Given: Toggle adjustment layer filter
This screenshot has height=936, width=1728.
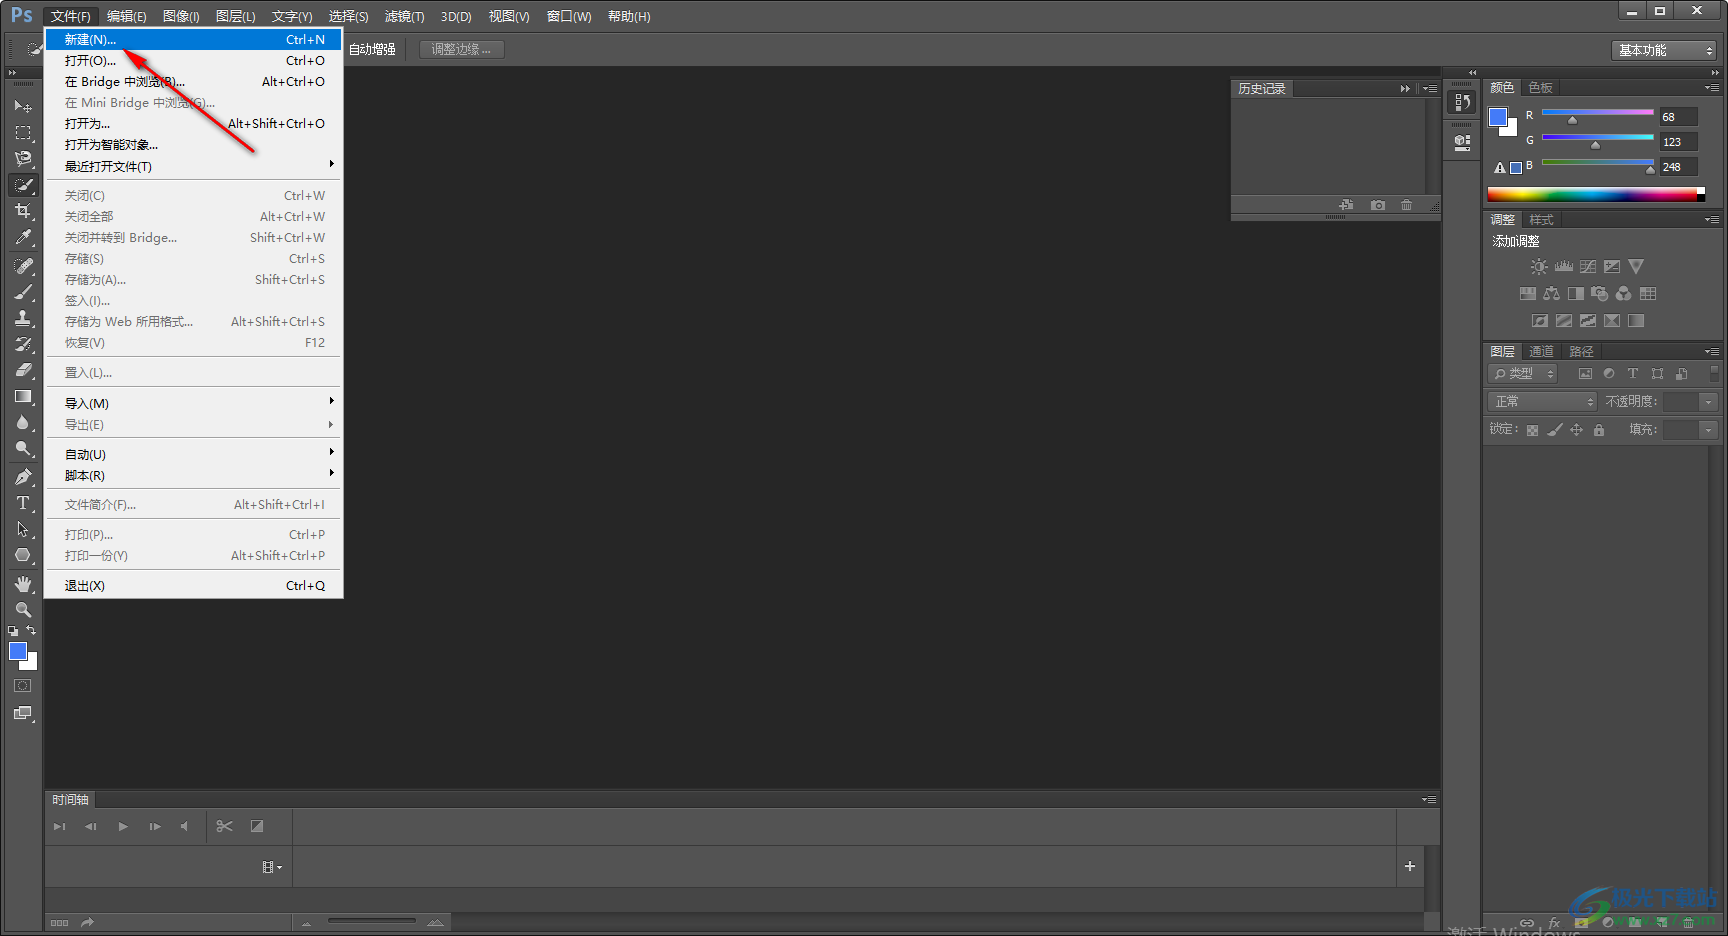Looking at the screenshot, I should point(1609,374).
